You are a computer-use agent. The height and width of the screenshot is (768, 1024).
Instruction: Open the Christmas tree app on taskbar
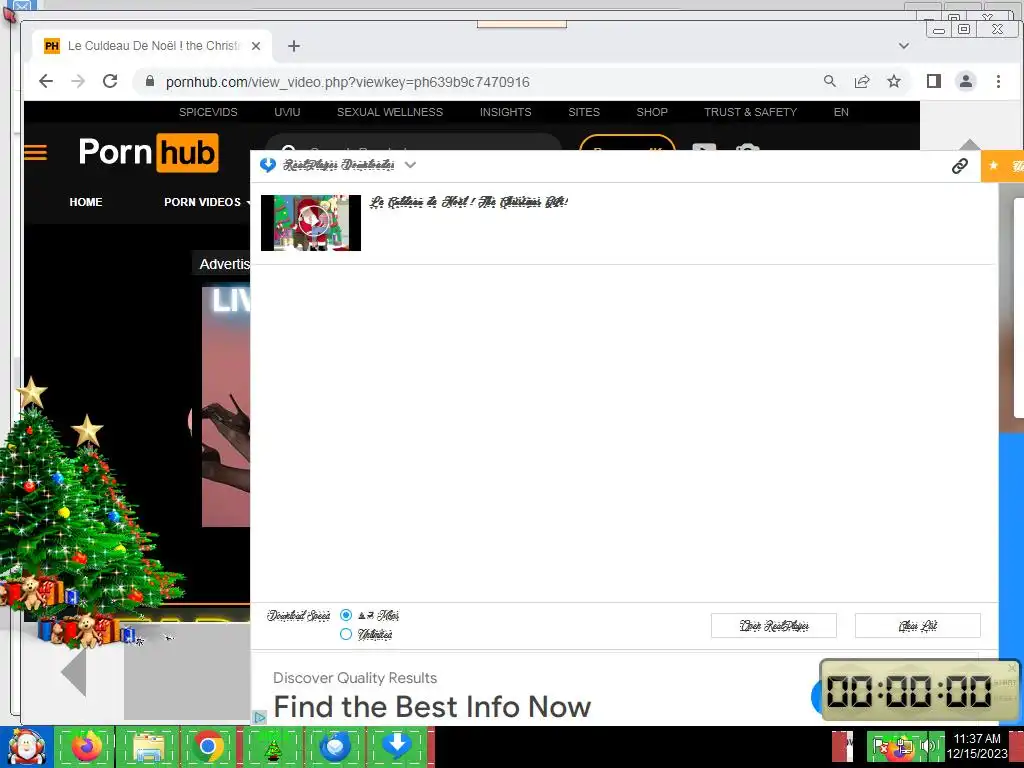(273, 747)
